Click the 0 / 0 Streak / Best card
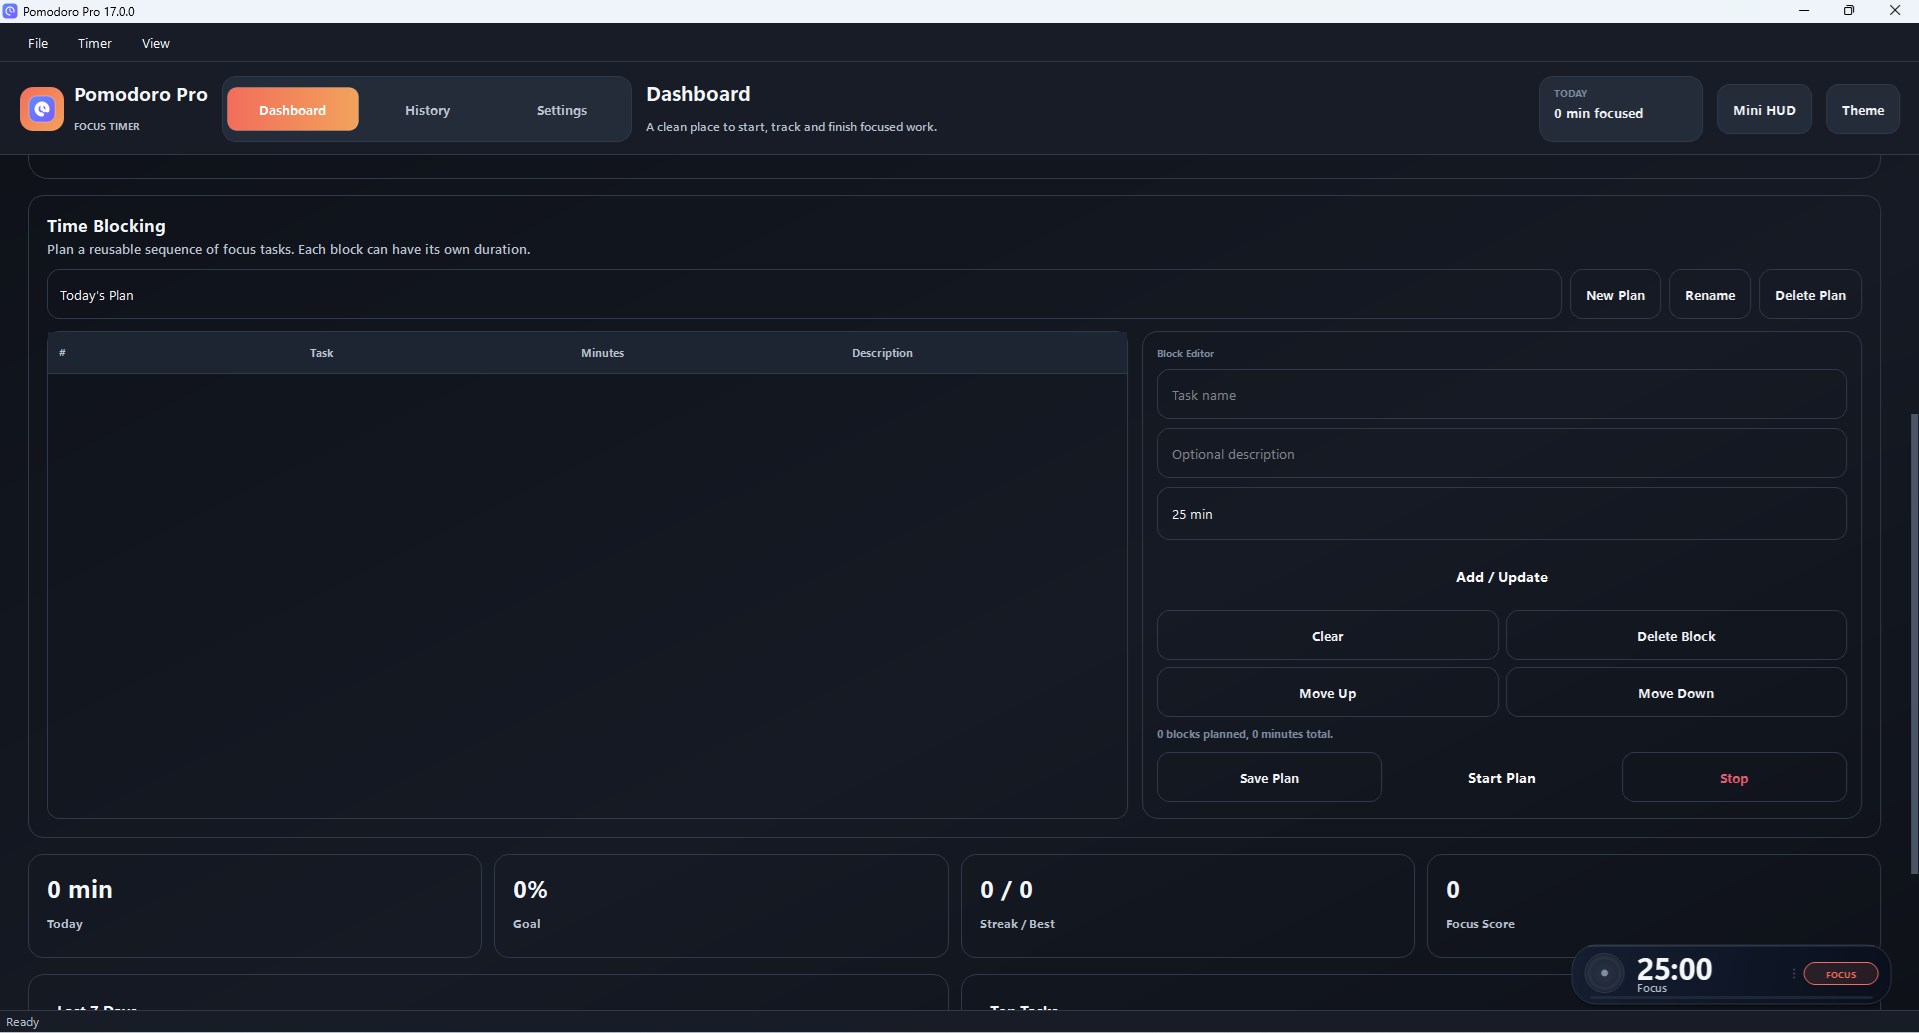The height and width of the screenshot is (1033, 1919). (1187, 905)
